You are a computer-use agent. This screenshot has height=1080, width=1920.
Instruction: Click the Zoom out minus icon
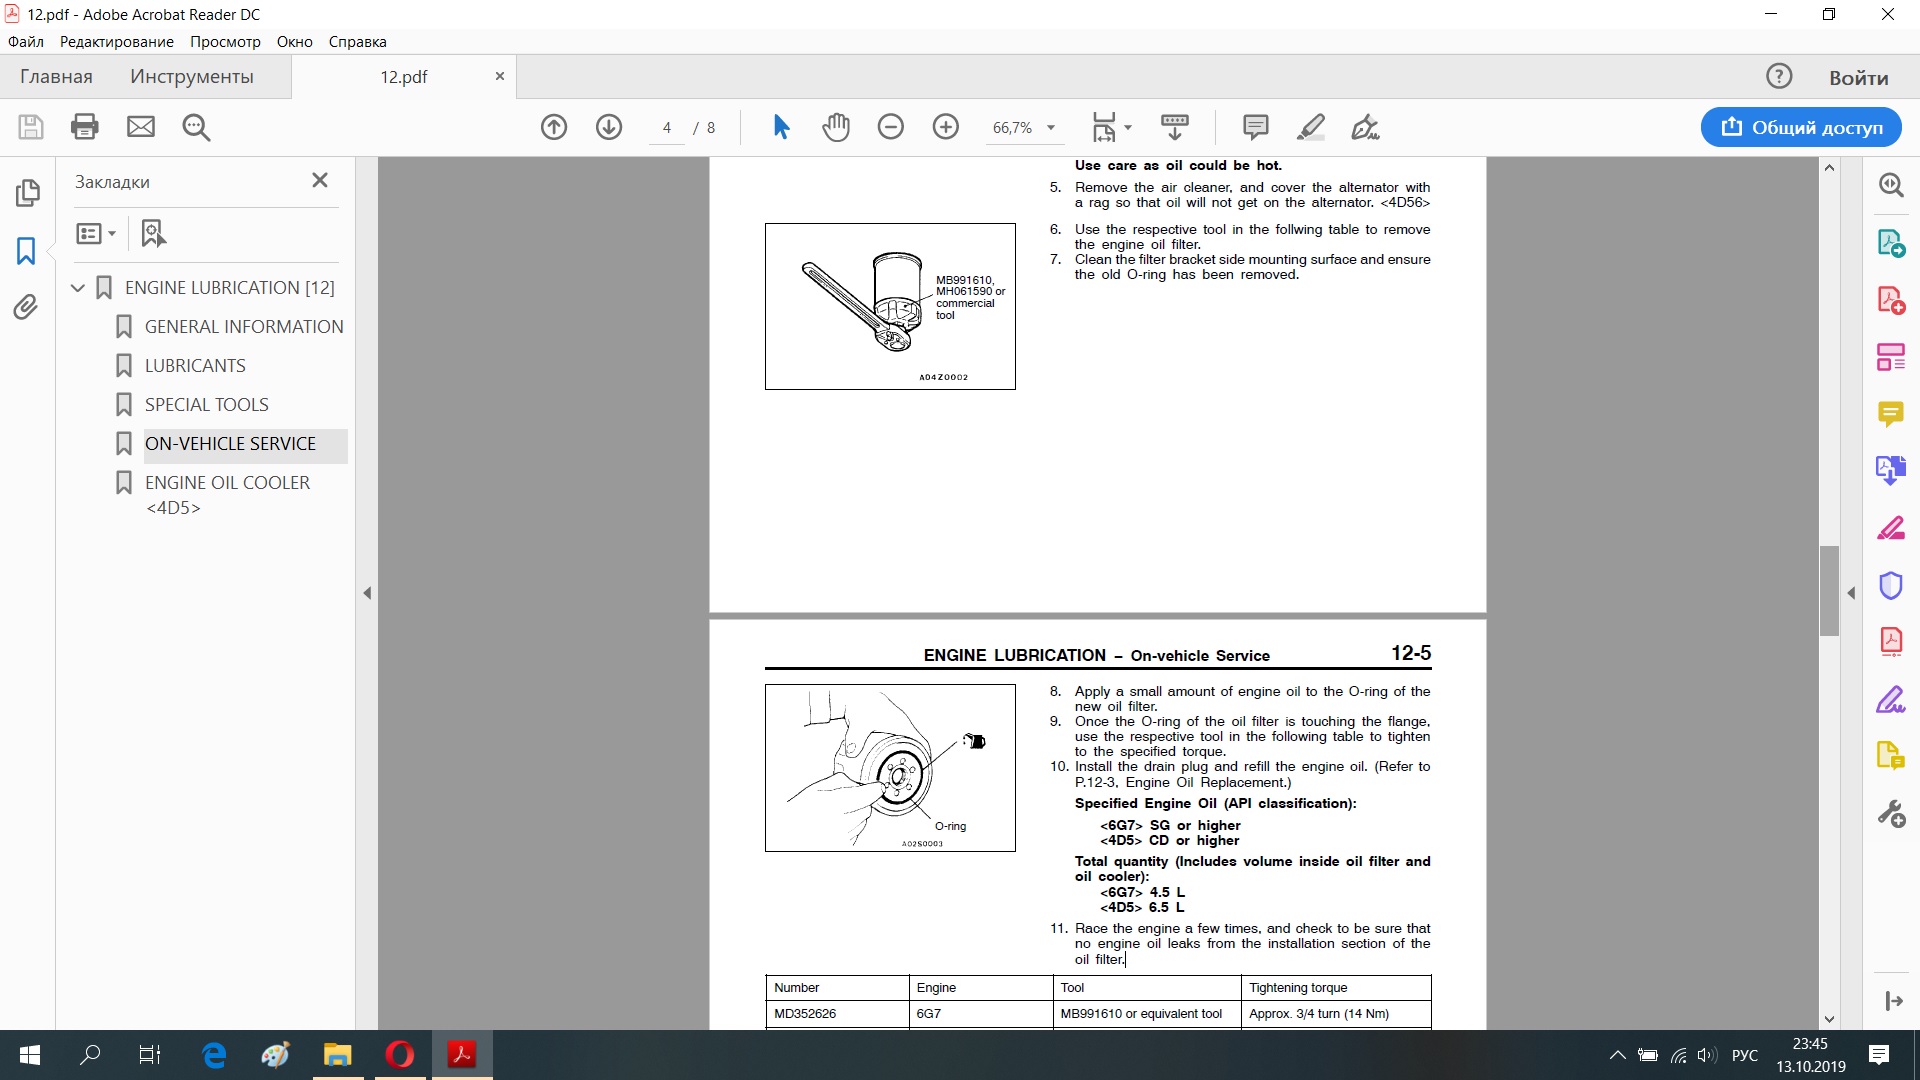point(890,127)
